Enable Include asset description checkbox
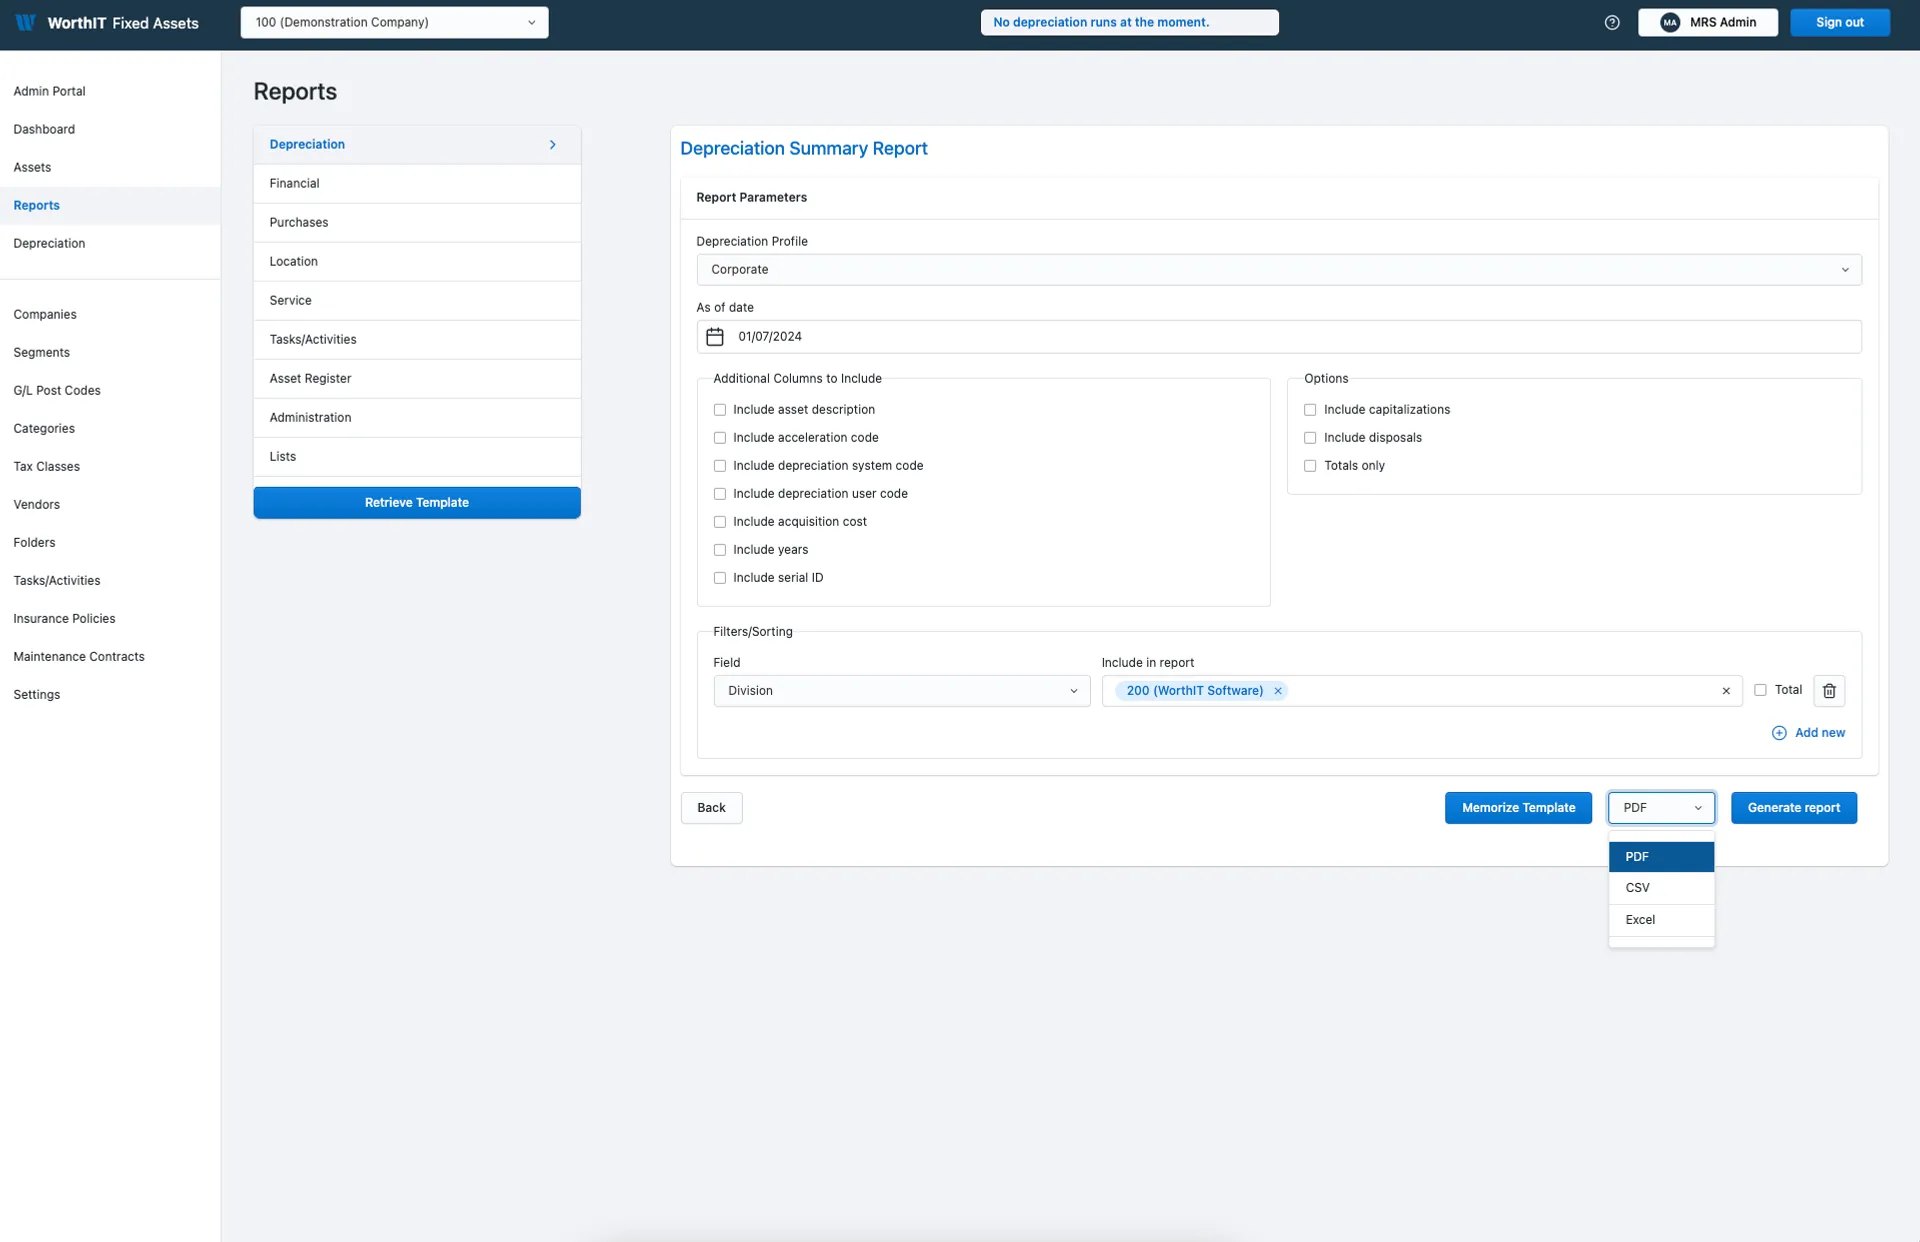The width and height of the screenshot is (1920, 1242). click(x=719, y=409)
